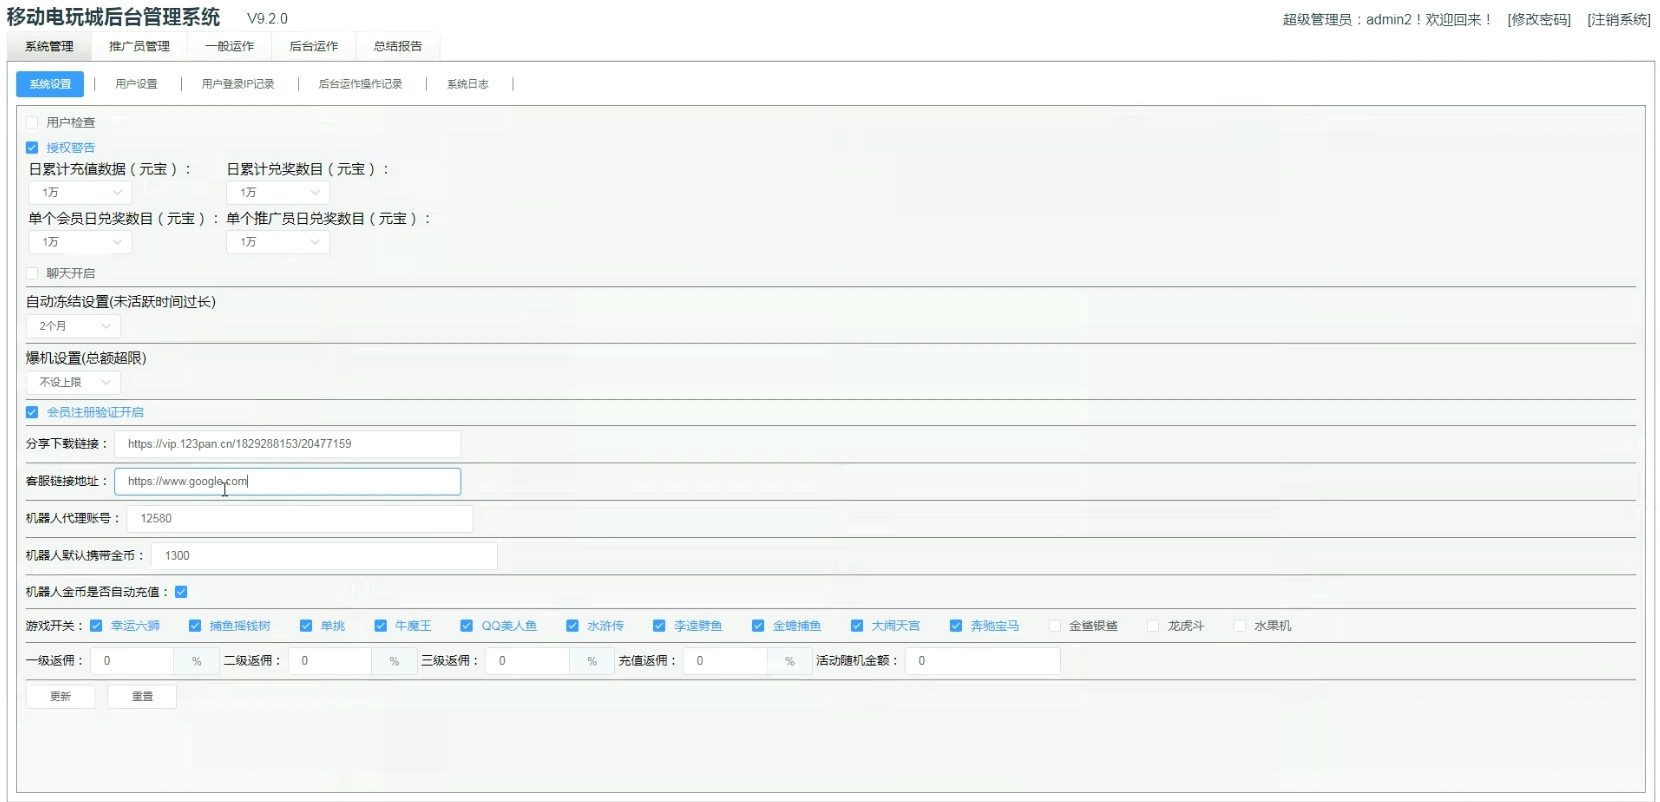Uncheck the 授权警告 checkbox

click(32, 147)
